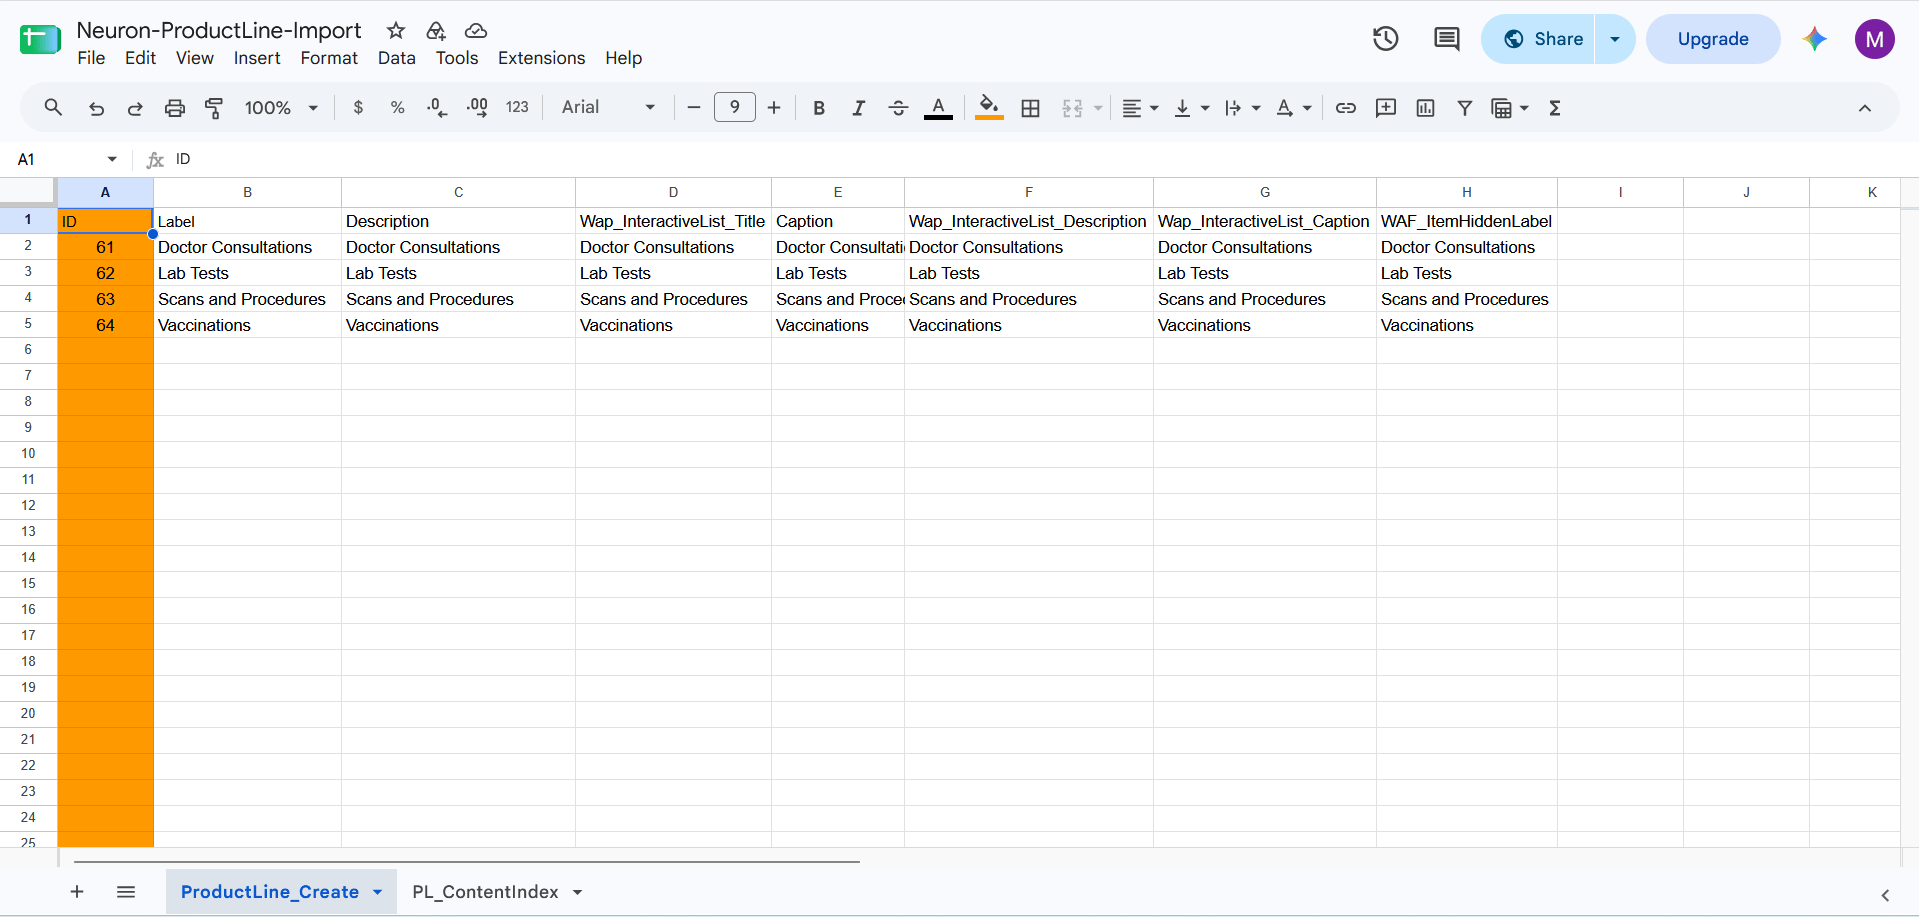Open version history
The width and height of the screenshot is (1919, 917).
point(1385,39)
